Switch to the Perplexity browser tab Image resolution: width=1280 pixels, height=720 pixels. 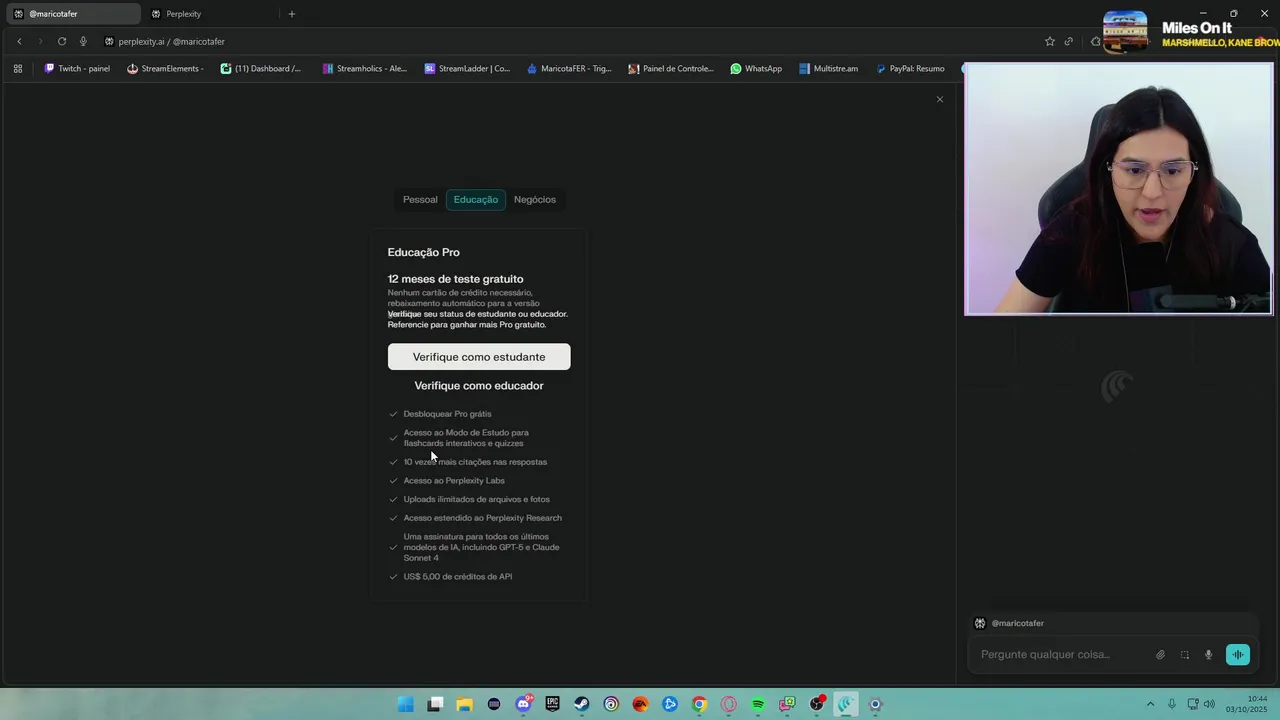[210, 14]
